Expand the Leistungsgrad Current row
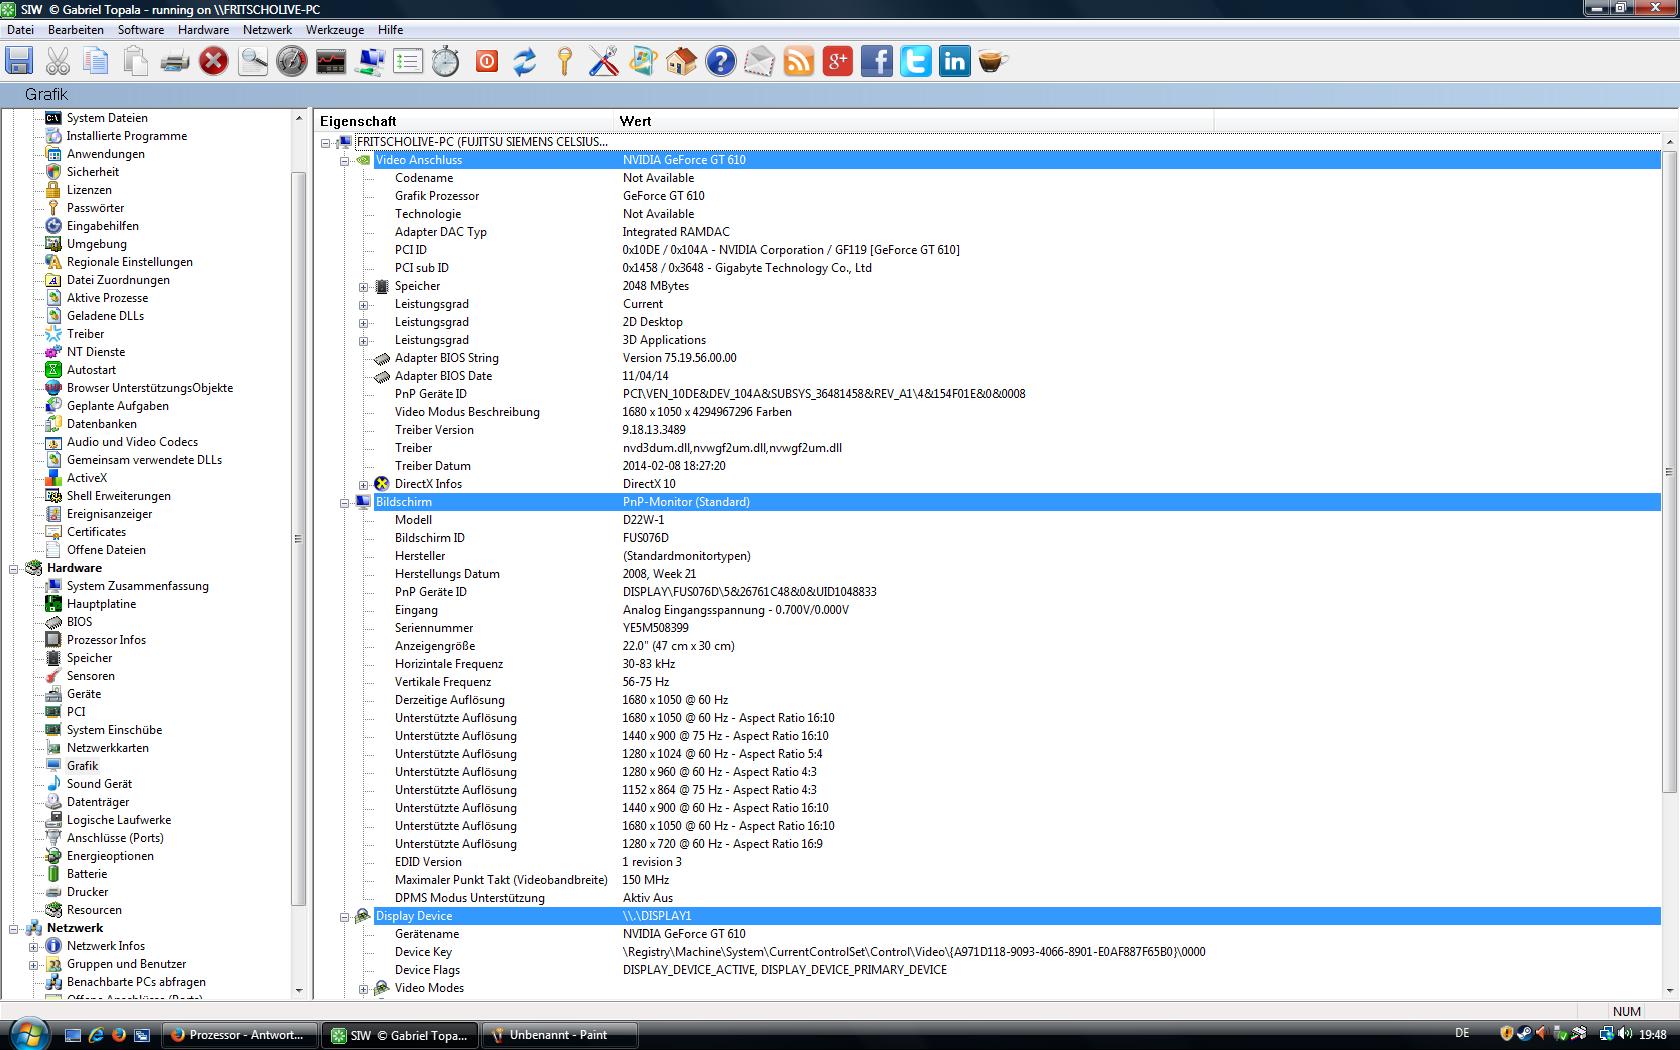The height and width of the screenshot is (1050, 1680). [x=364, y=305]
